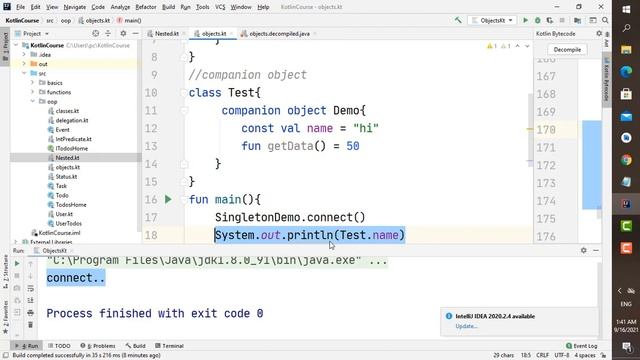Open the VCS menu
Image resolution: width=640 pixels, height=360 pixels.
[220, 7]
